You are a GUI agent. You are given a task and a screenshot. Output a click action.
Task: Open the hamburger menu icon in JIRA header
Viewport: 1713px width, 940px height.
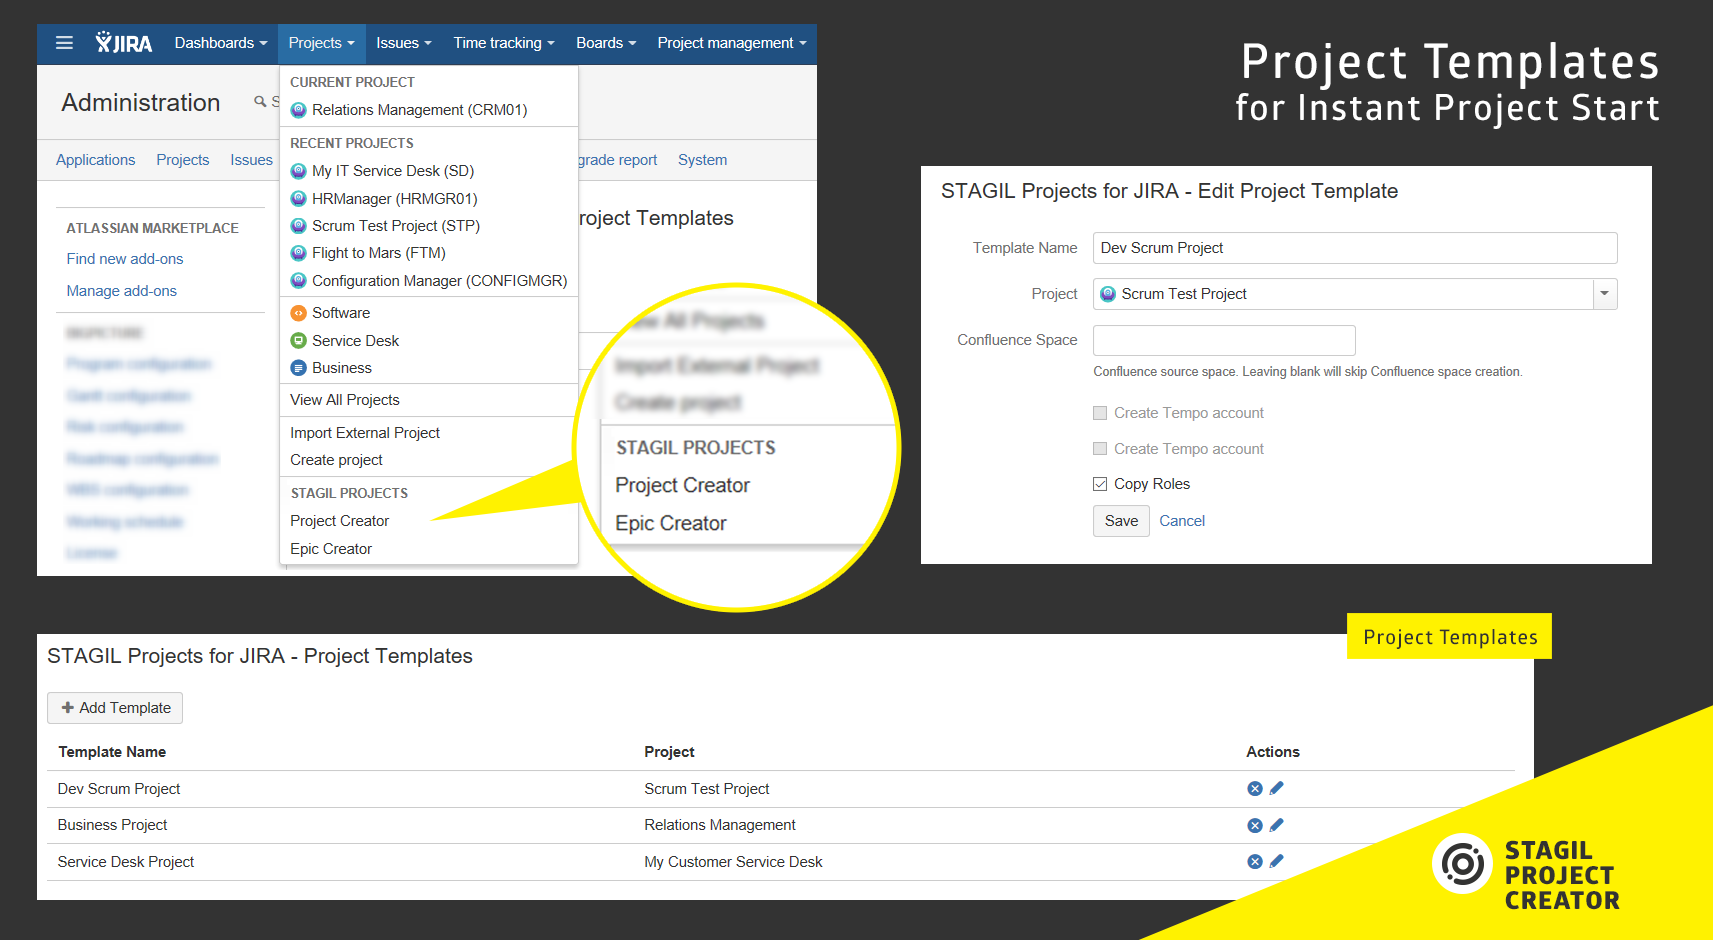click(64, 43)
